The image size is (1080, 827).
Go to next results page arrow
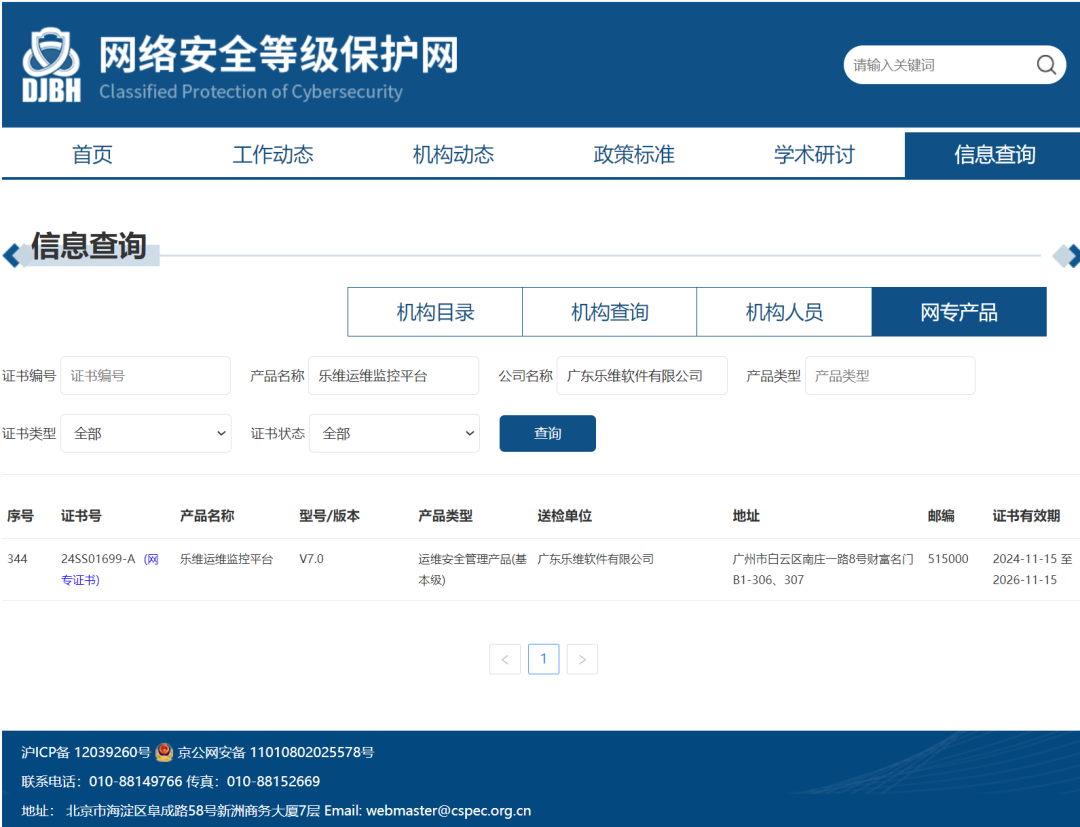(x=582, y=659)
